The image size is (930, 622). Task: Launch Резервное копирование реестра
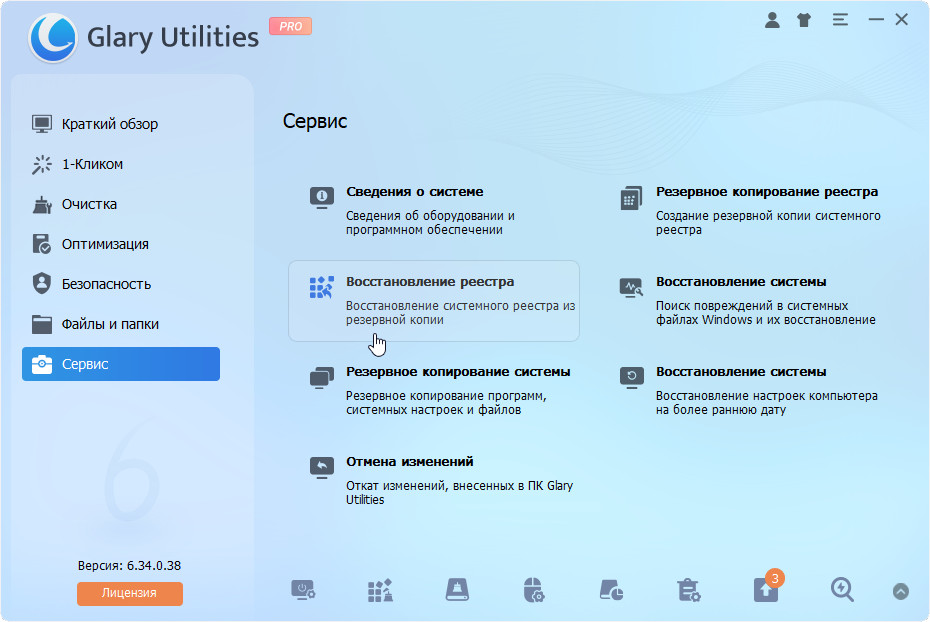point(766,192)
